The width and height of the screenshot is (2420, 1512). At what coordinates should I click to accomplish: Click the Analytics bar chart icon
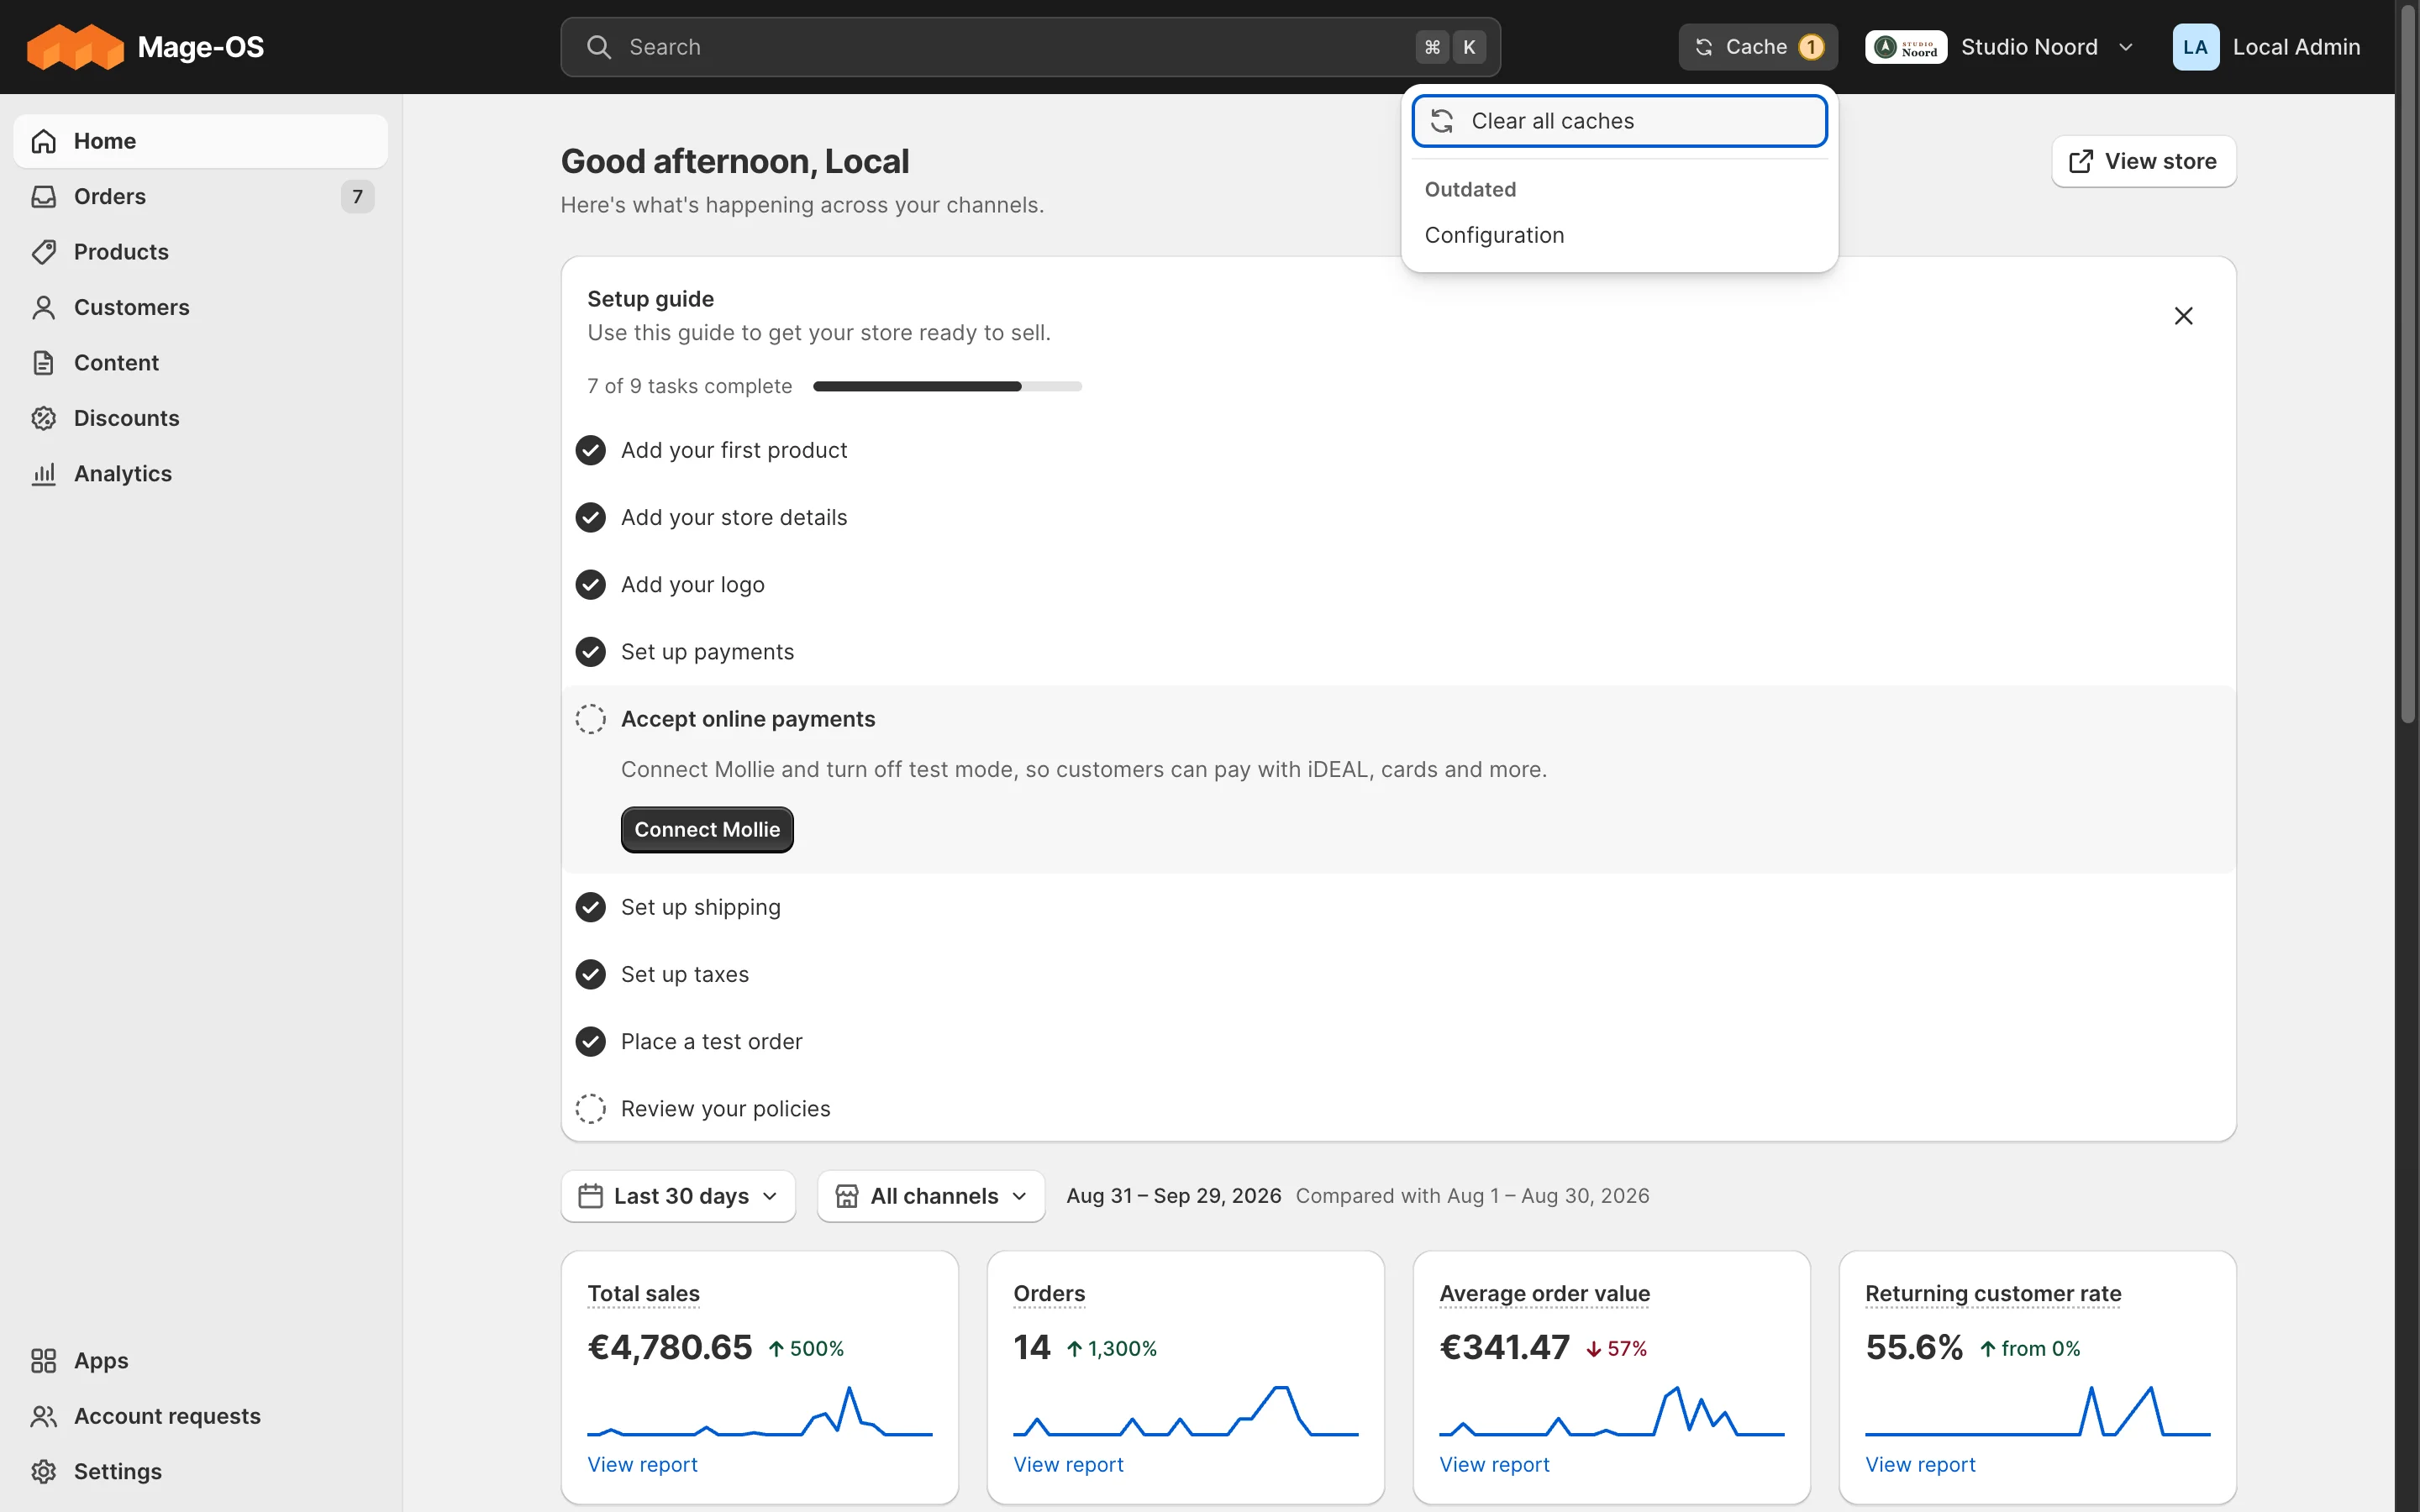click(43, 474)
